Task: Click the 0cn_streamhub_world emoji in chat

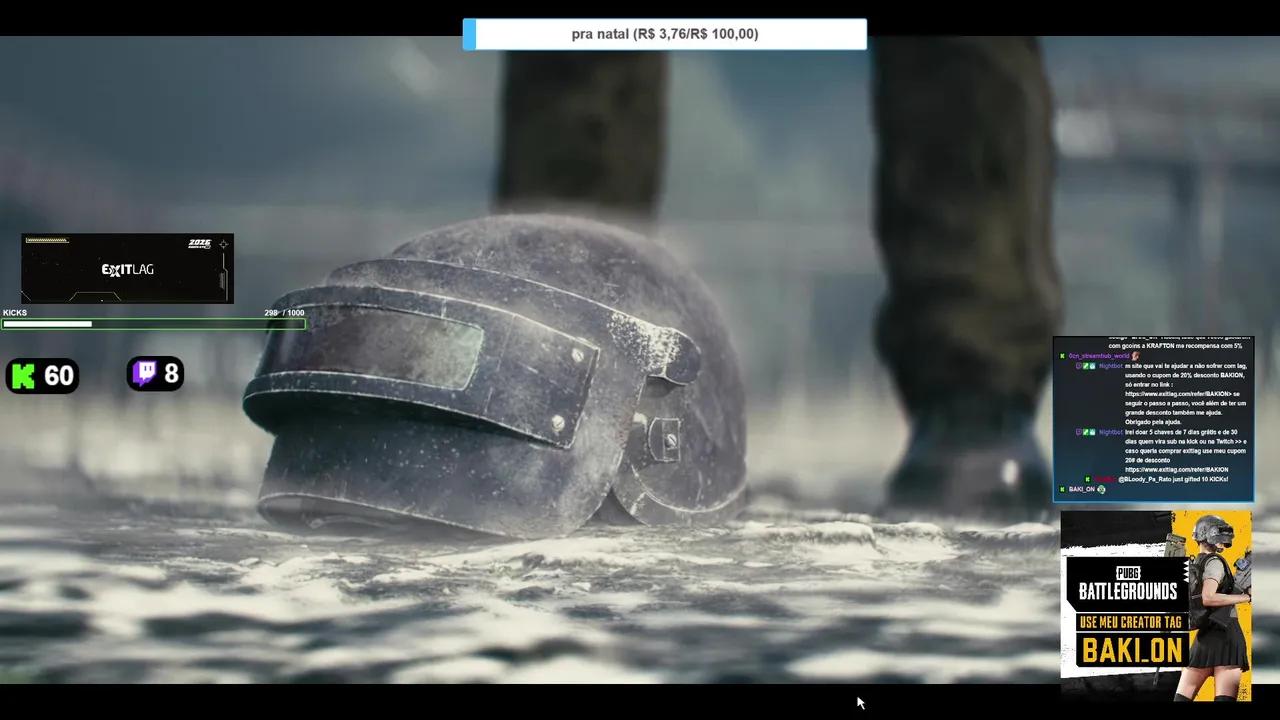Action: pos(1135,356)
